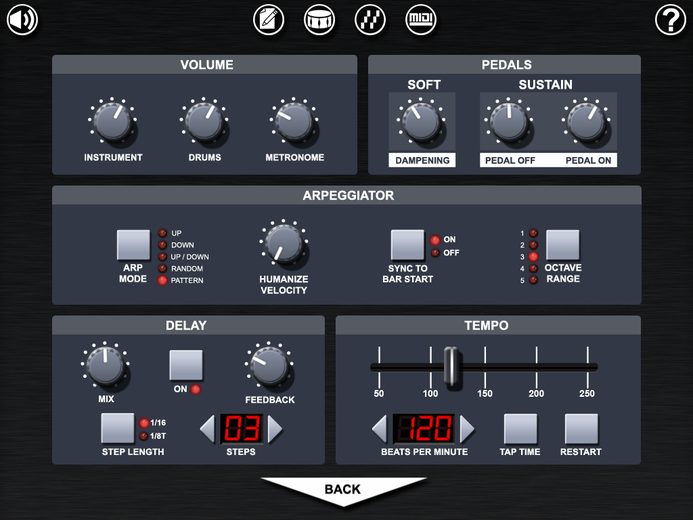
Task: Select the 1/8T step length LED
Action: (144, 436)
